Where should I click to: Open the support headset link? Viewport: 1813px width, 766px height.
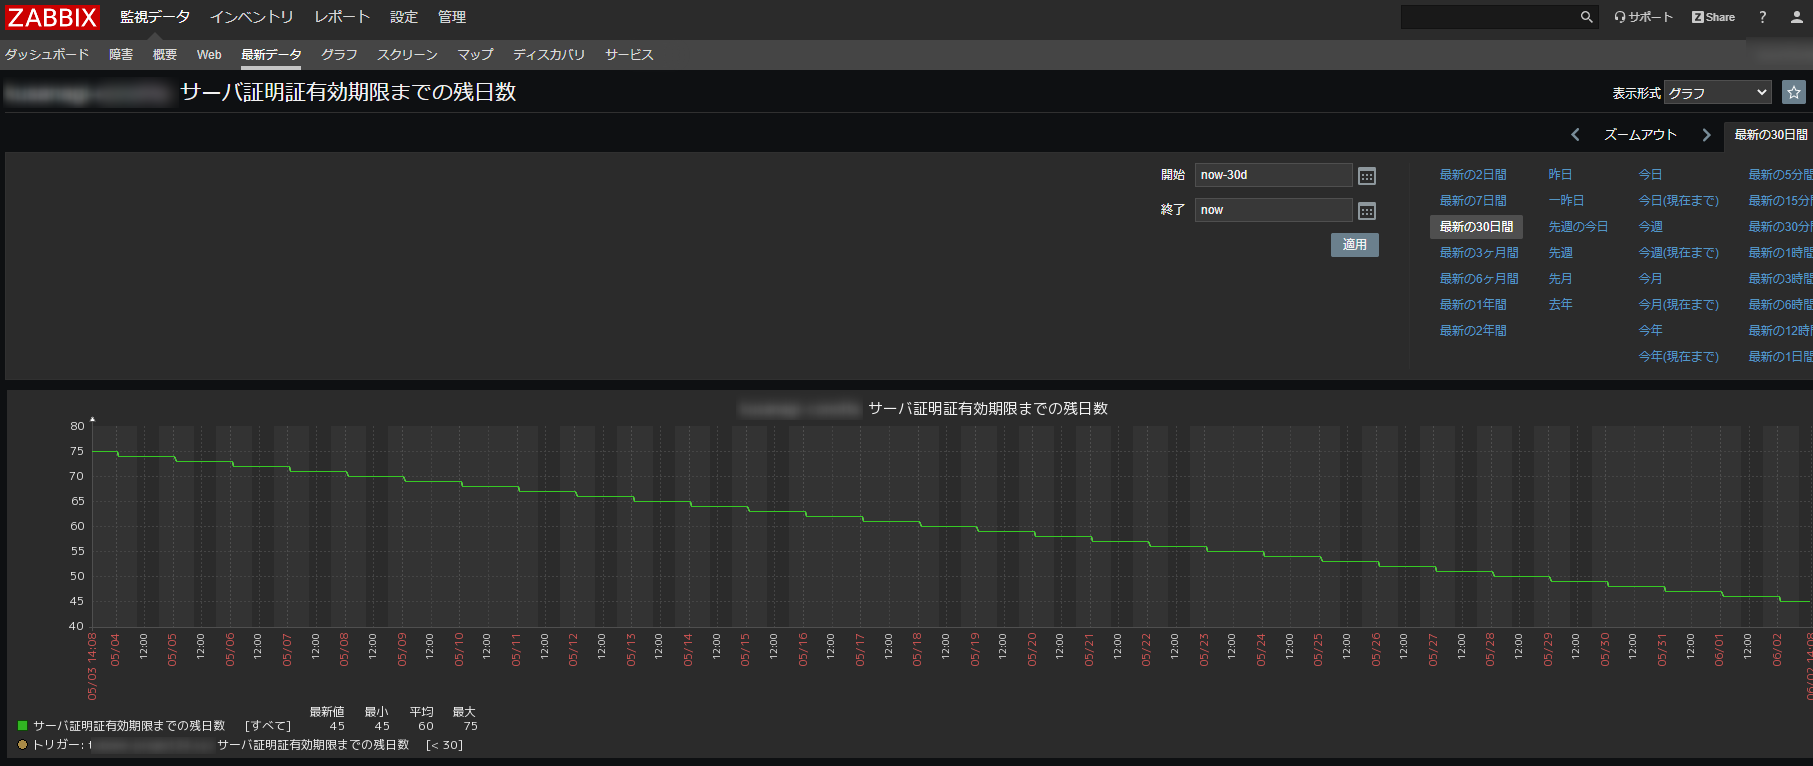(1643, 17)
